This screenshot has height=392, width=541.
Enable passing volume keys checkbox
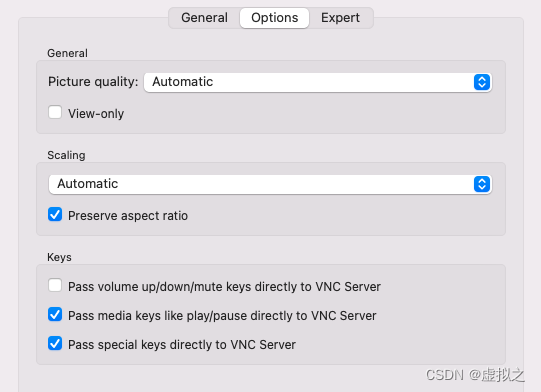pyautogui.click(x=55, y=285)
